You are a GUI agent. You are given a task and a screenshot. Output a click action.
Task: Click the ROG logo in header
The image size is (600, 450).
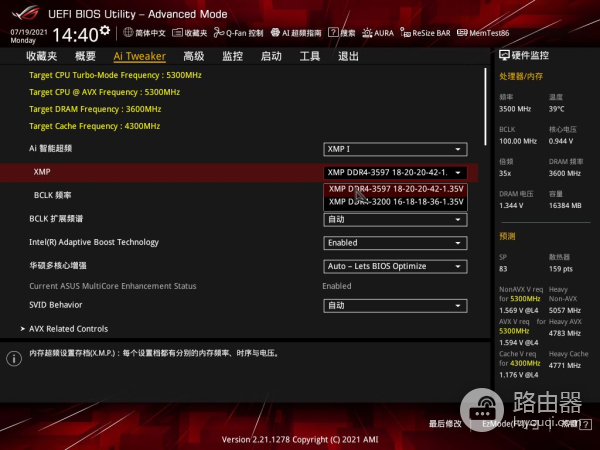tap(26, 13)
